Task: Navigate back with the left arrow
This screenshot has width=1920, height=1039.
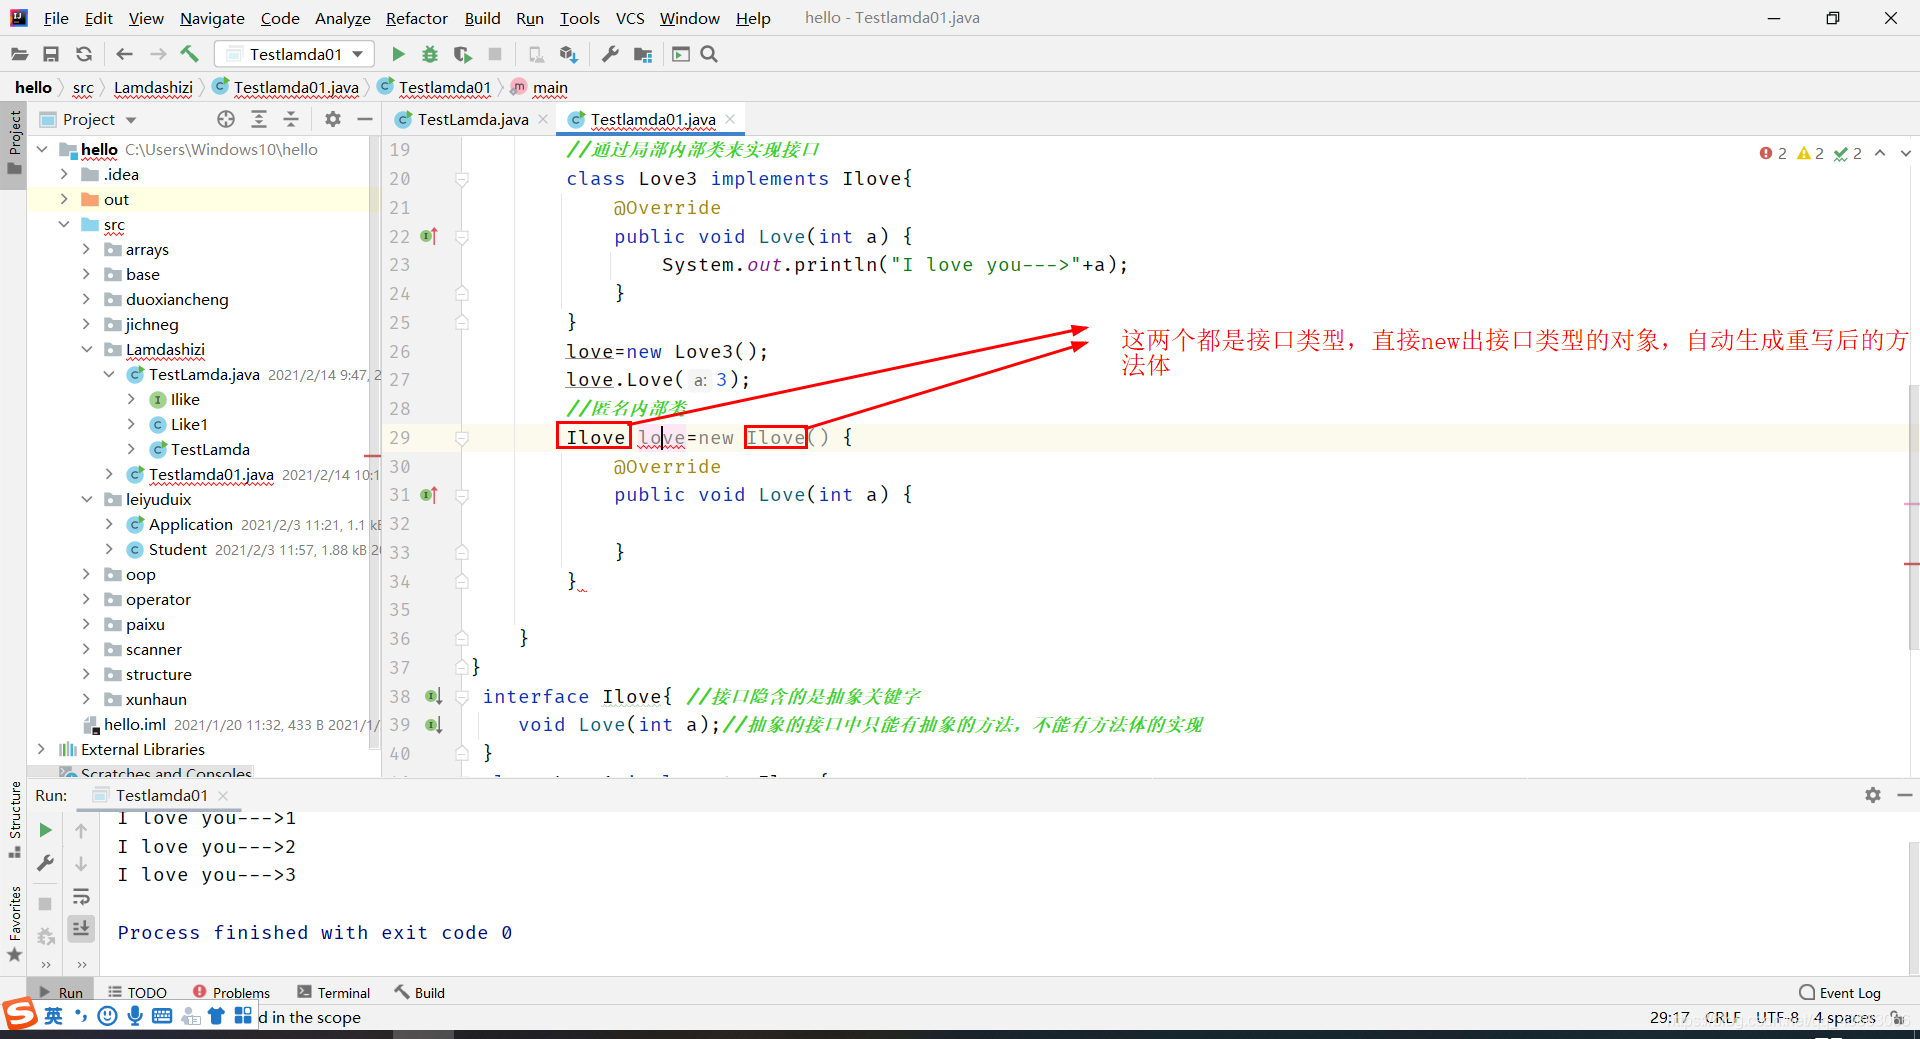Action: (125, 54)
